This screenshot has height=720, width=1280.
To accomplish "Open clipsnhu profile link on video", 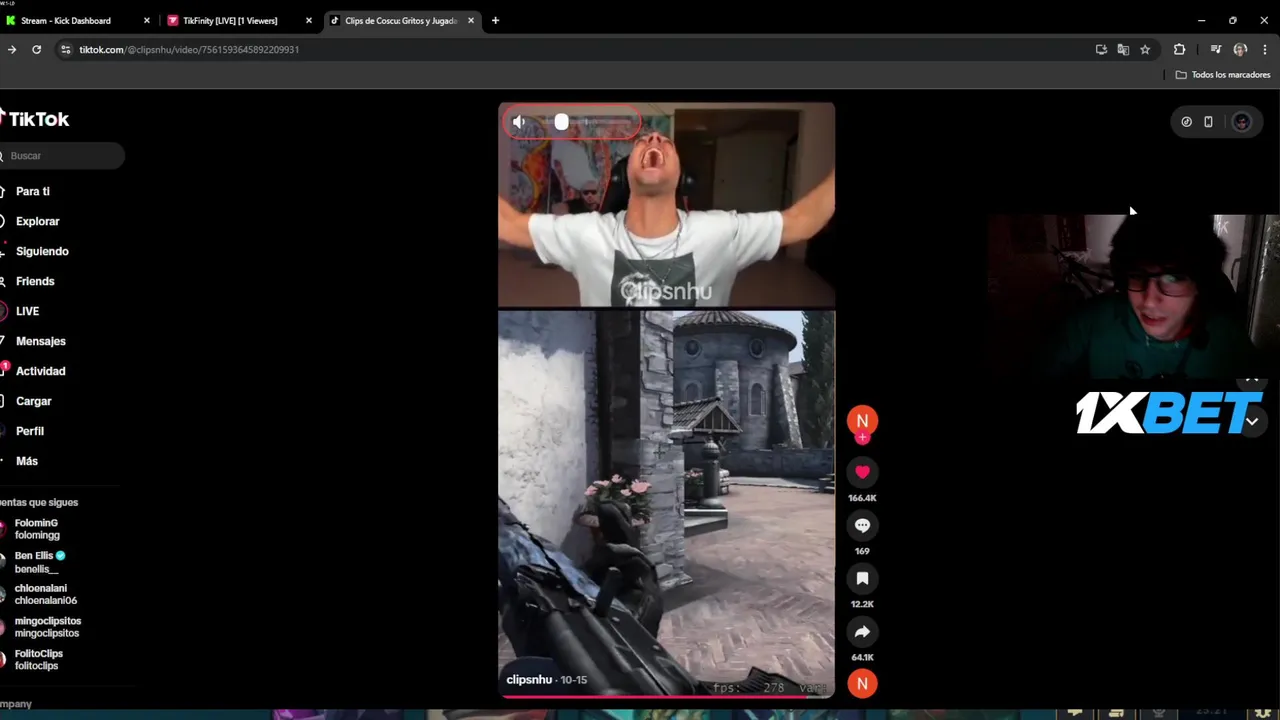I will point(529,680).
